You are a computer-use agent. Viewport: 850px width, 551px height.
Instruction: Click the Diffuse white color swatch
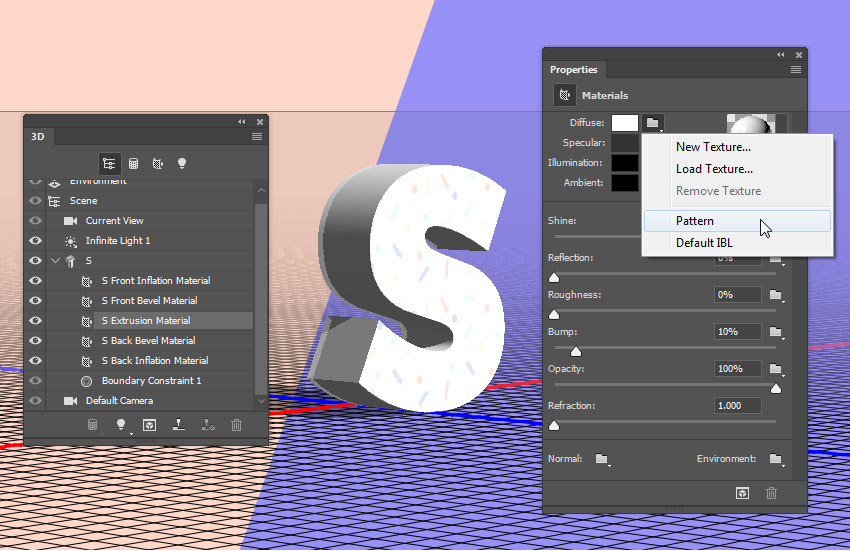tap(625, 123)
